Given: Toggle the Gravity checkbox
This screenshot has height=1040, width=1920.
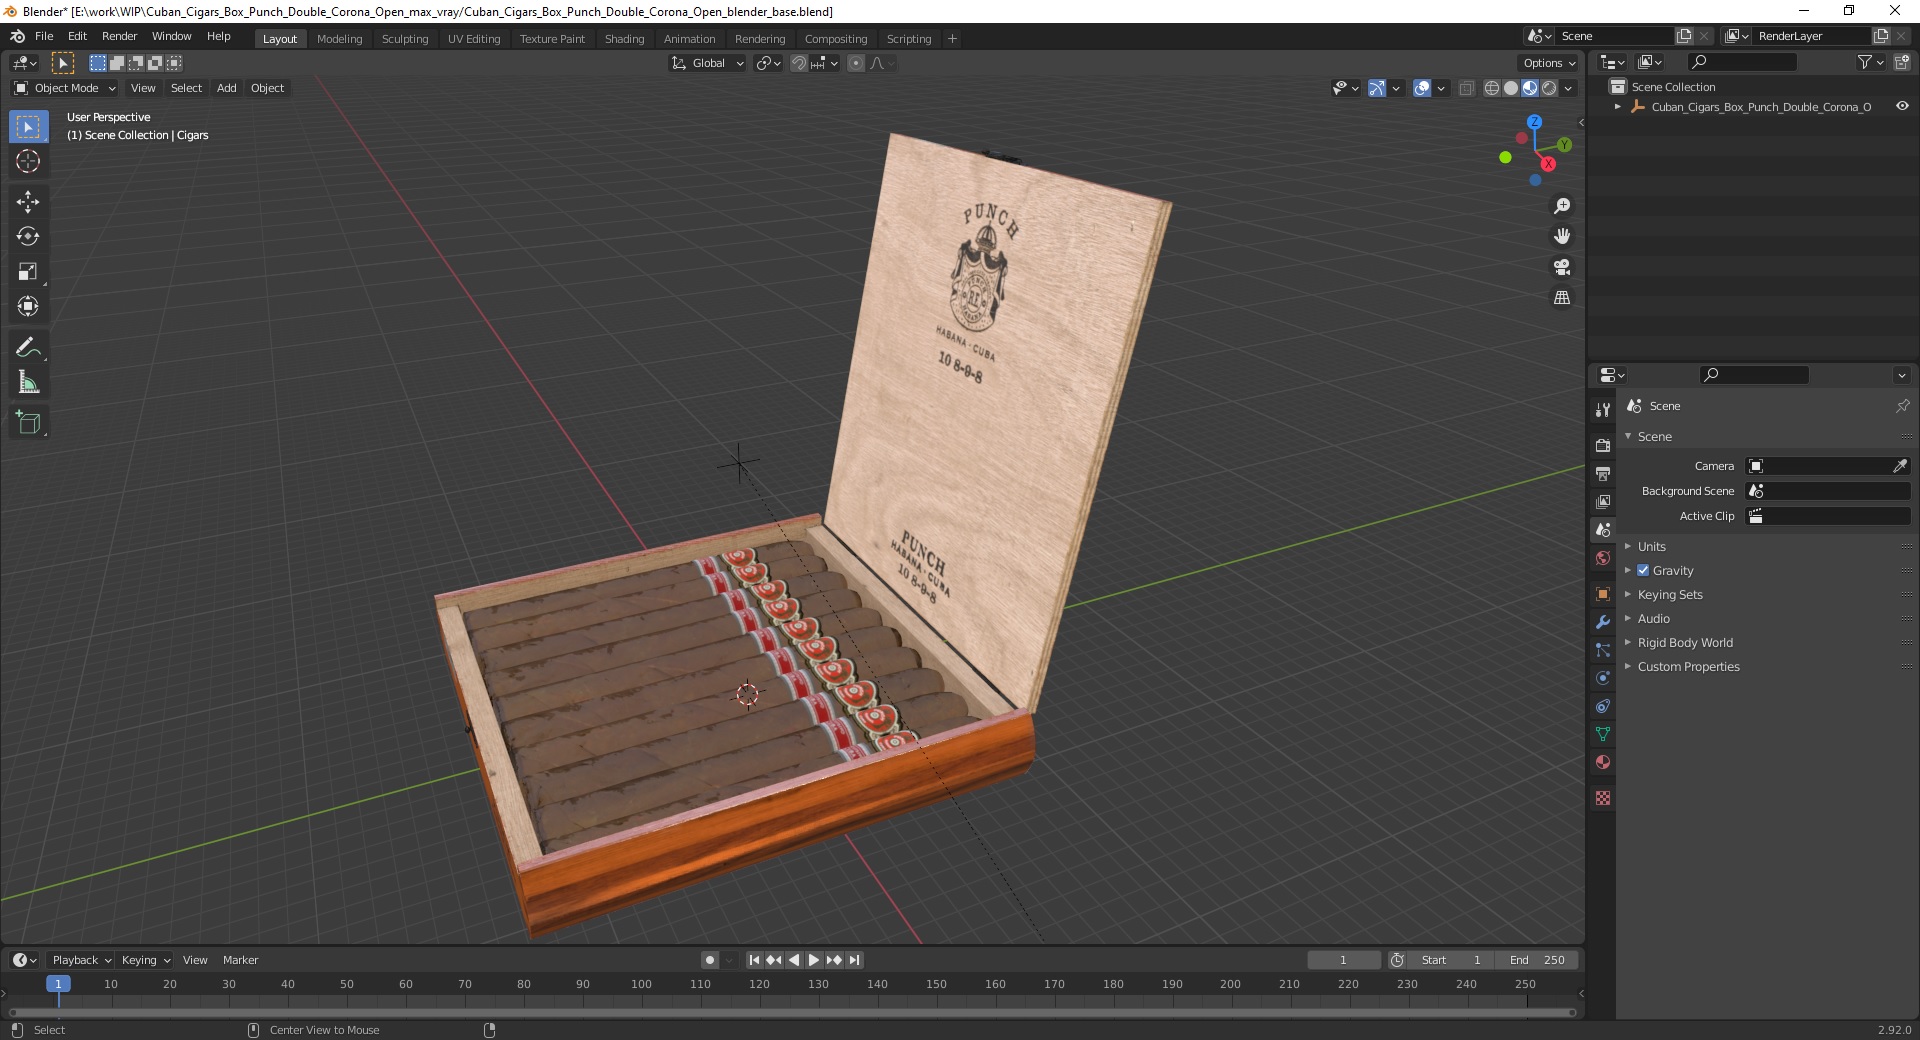Looking at the screenshot, I should point(1643,570).
